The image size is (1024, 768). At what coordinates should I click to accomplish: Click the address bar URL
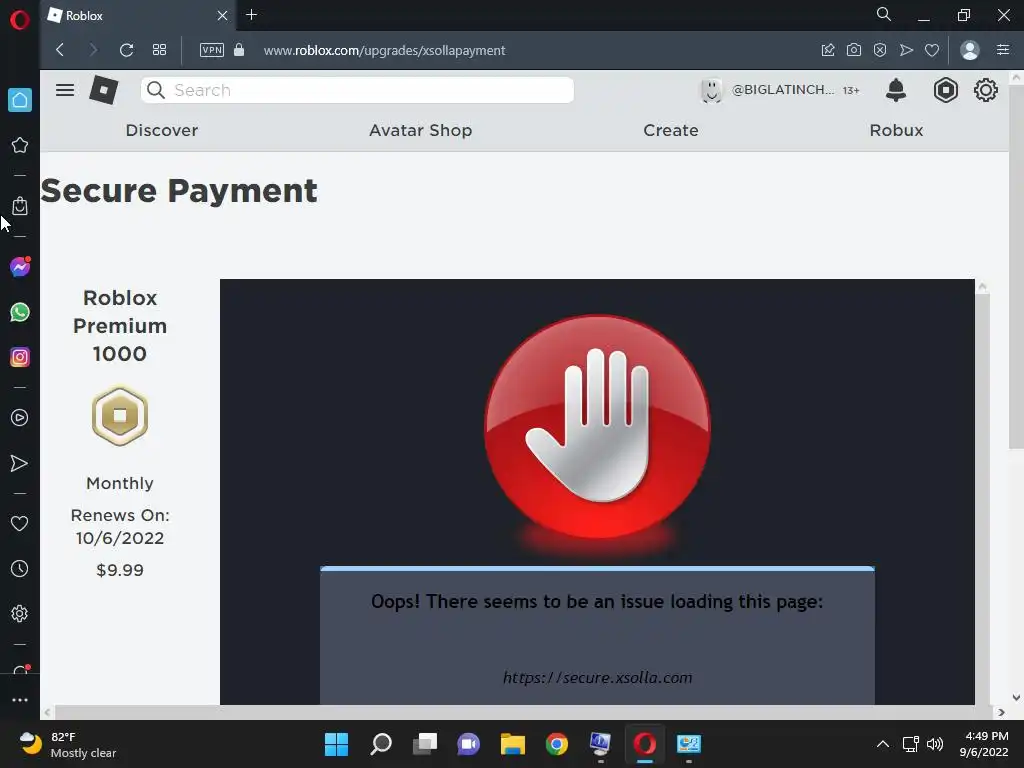pyautogui.click(x=384, y=50)
